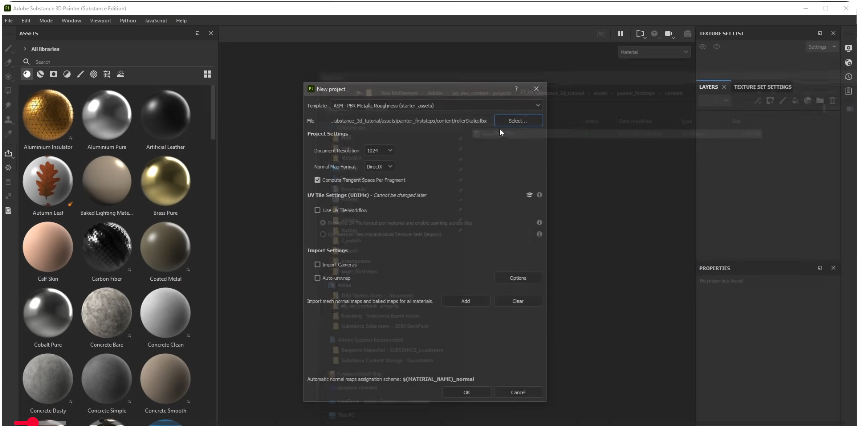Screen dimensions: 859x426
Task: Enable Auto-unwrap checkbox
Action: 317,278
